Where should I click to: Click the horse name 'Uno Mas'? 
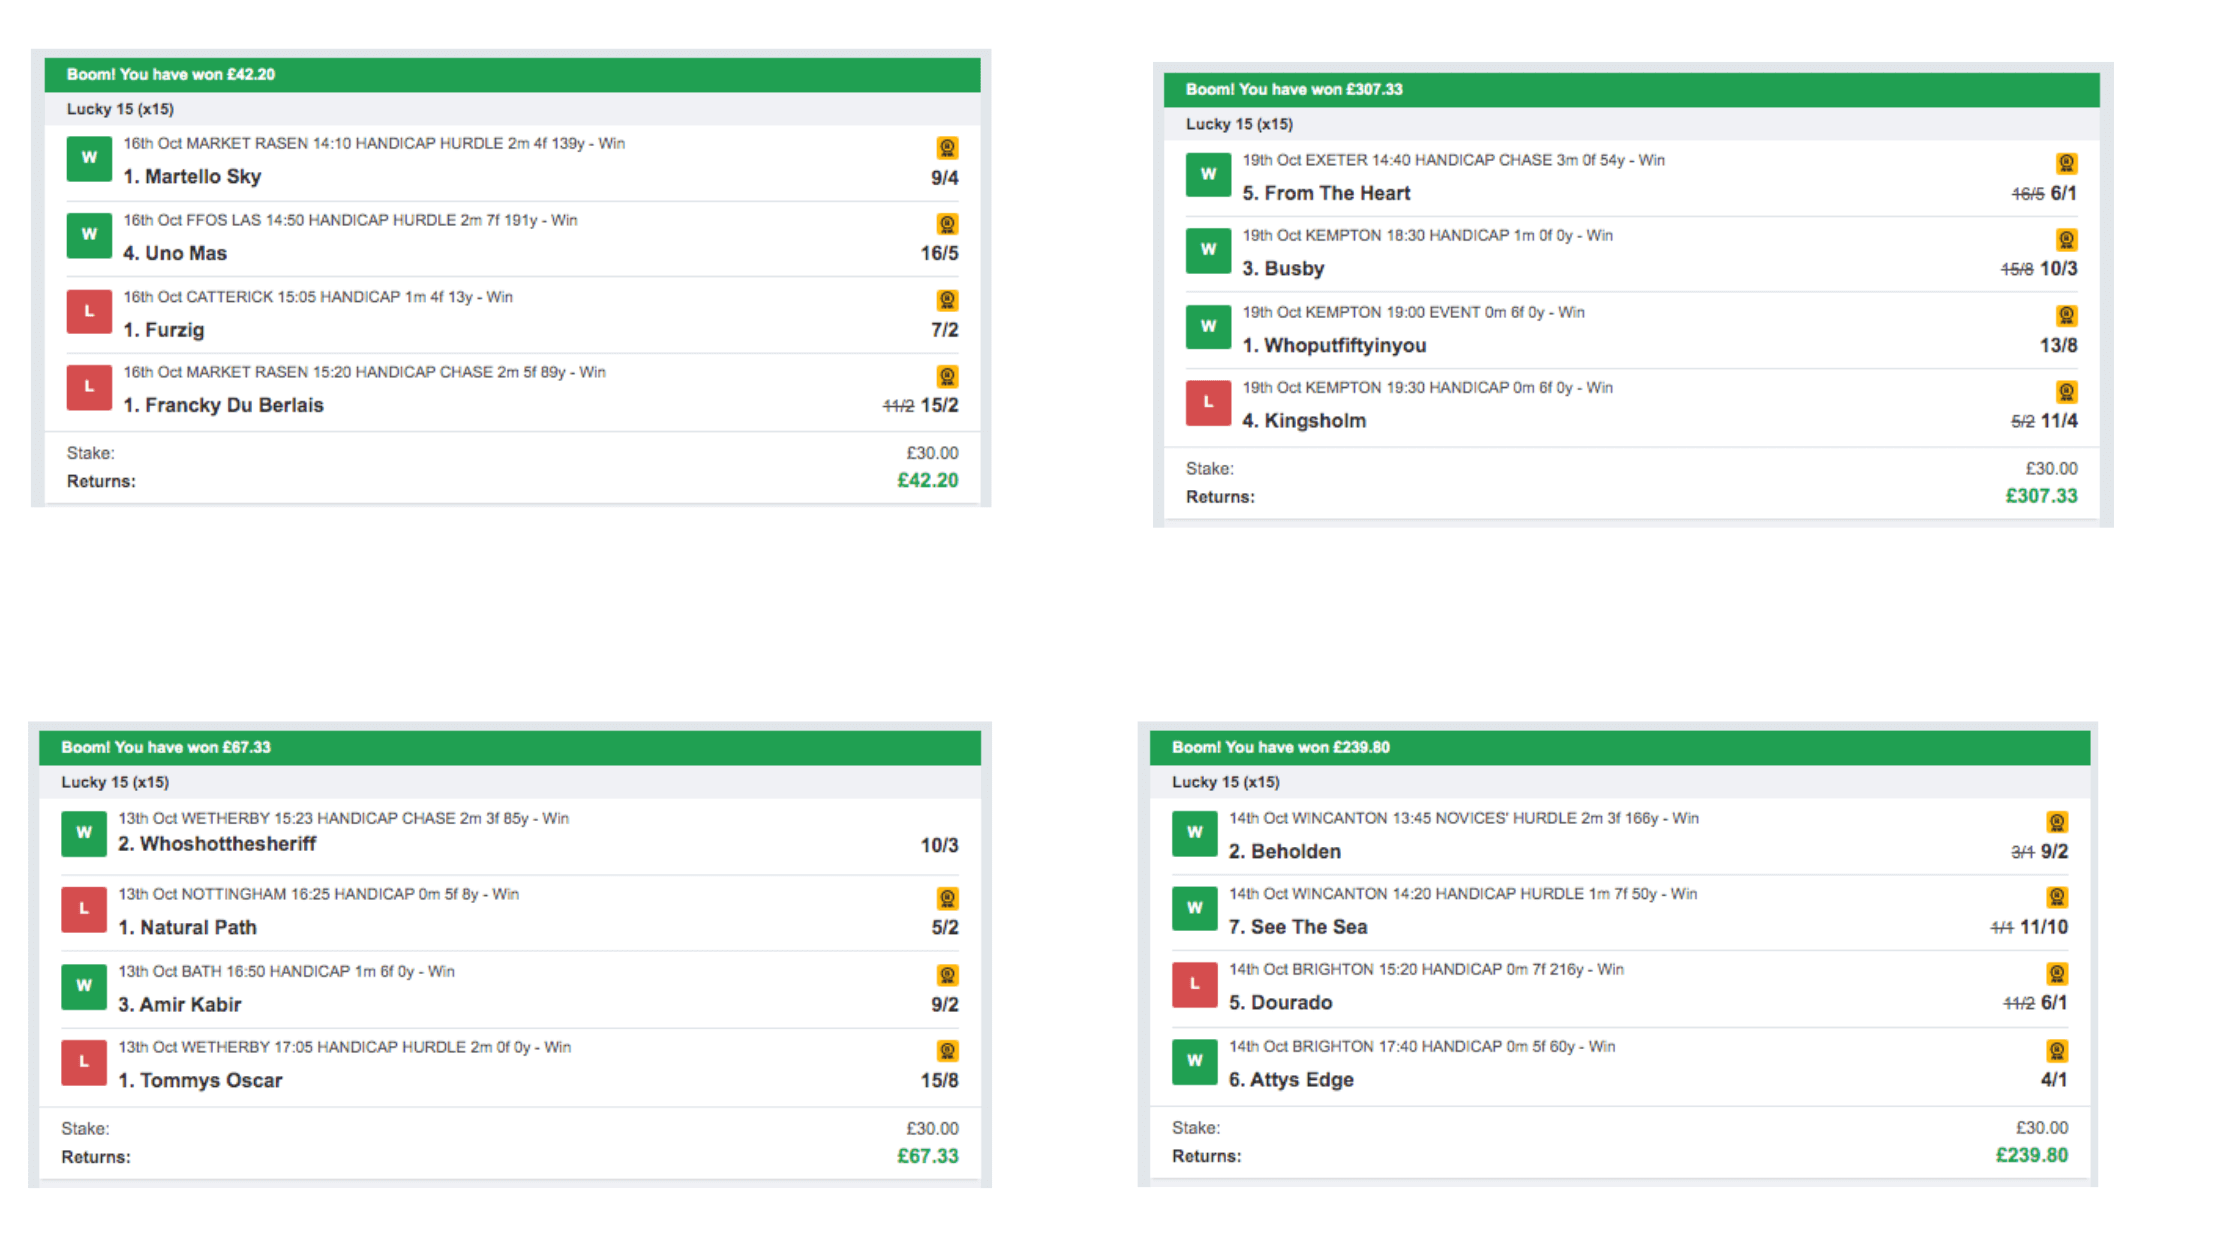186,254
